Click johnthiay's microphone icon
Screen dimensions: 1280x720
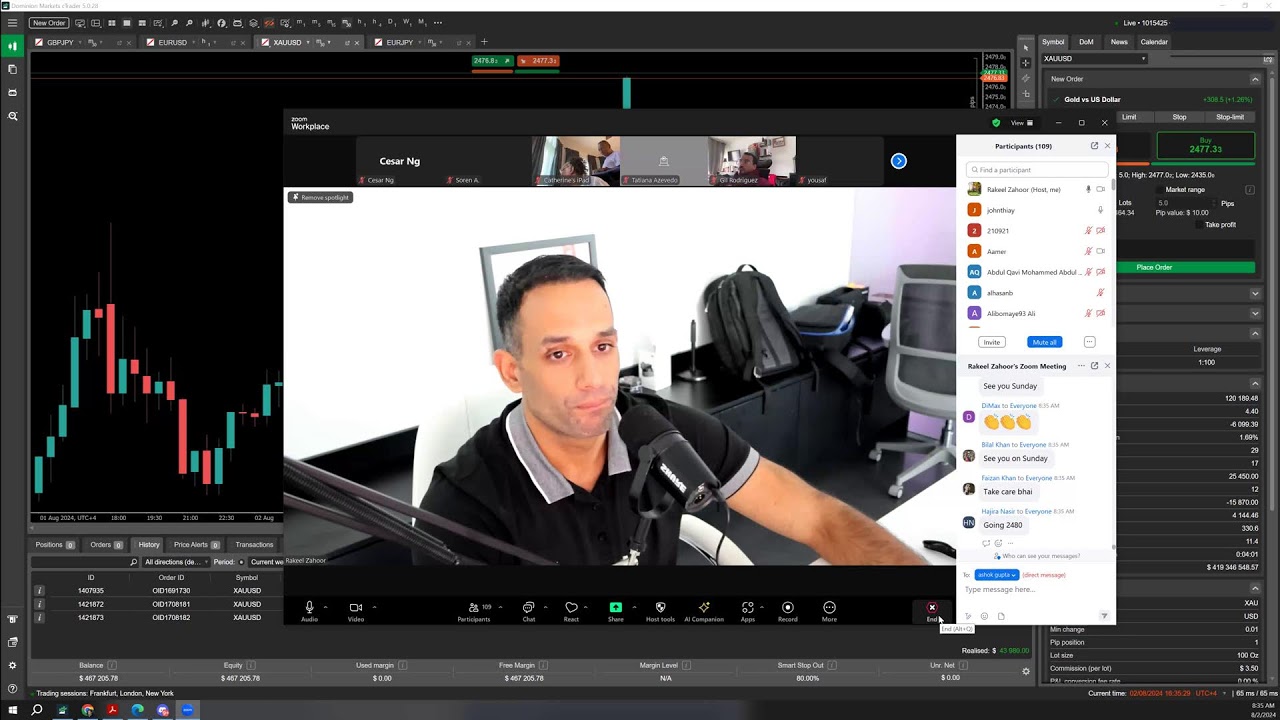[1100, 210]
